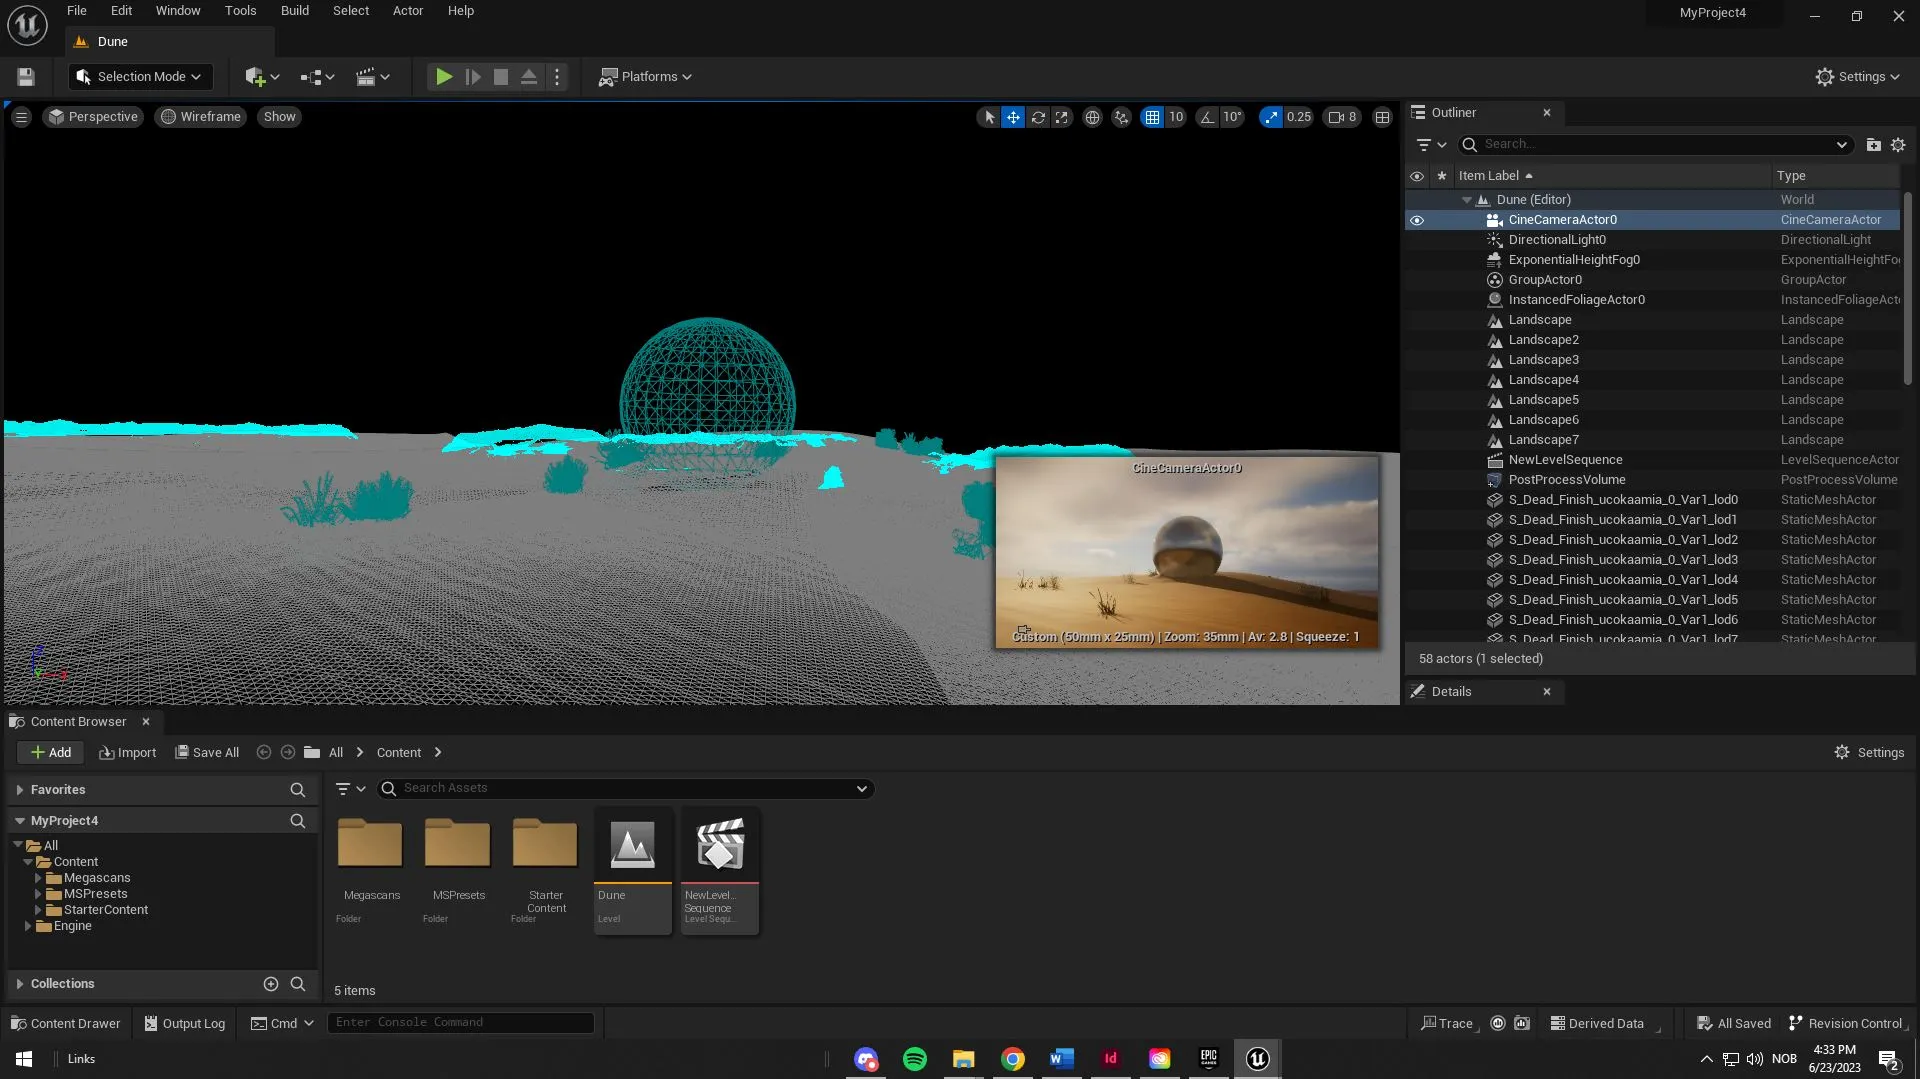Open the Window menu
This screenshot has height=1079, width=1920.
click(178, 11)
